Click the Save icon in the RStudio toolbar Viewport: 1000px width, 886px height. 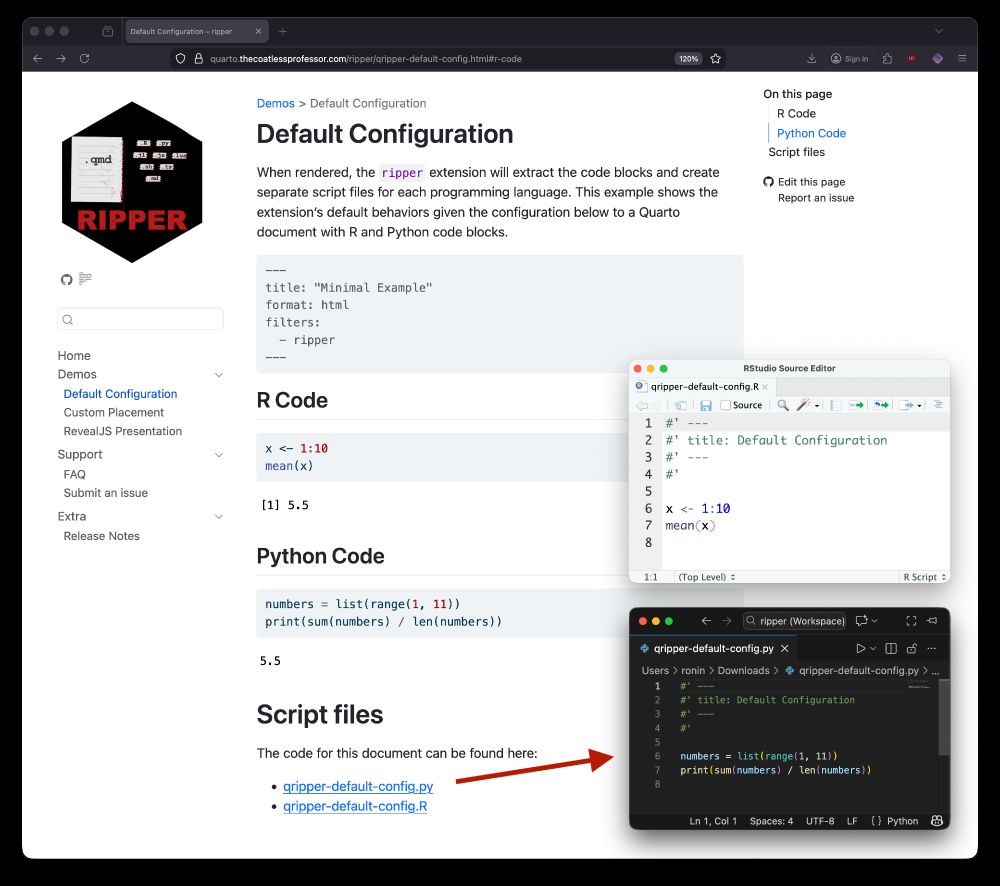706,405
